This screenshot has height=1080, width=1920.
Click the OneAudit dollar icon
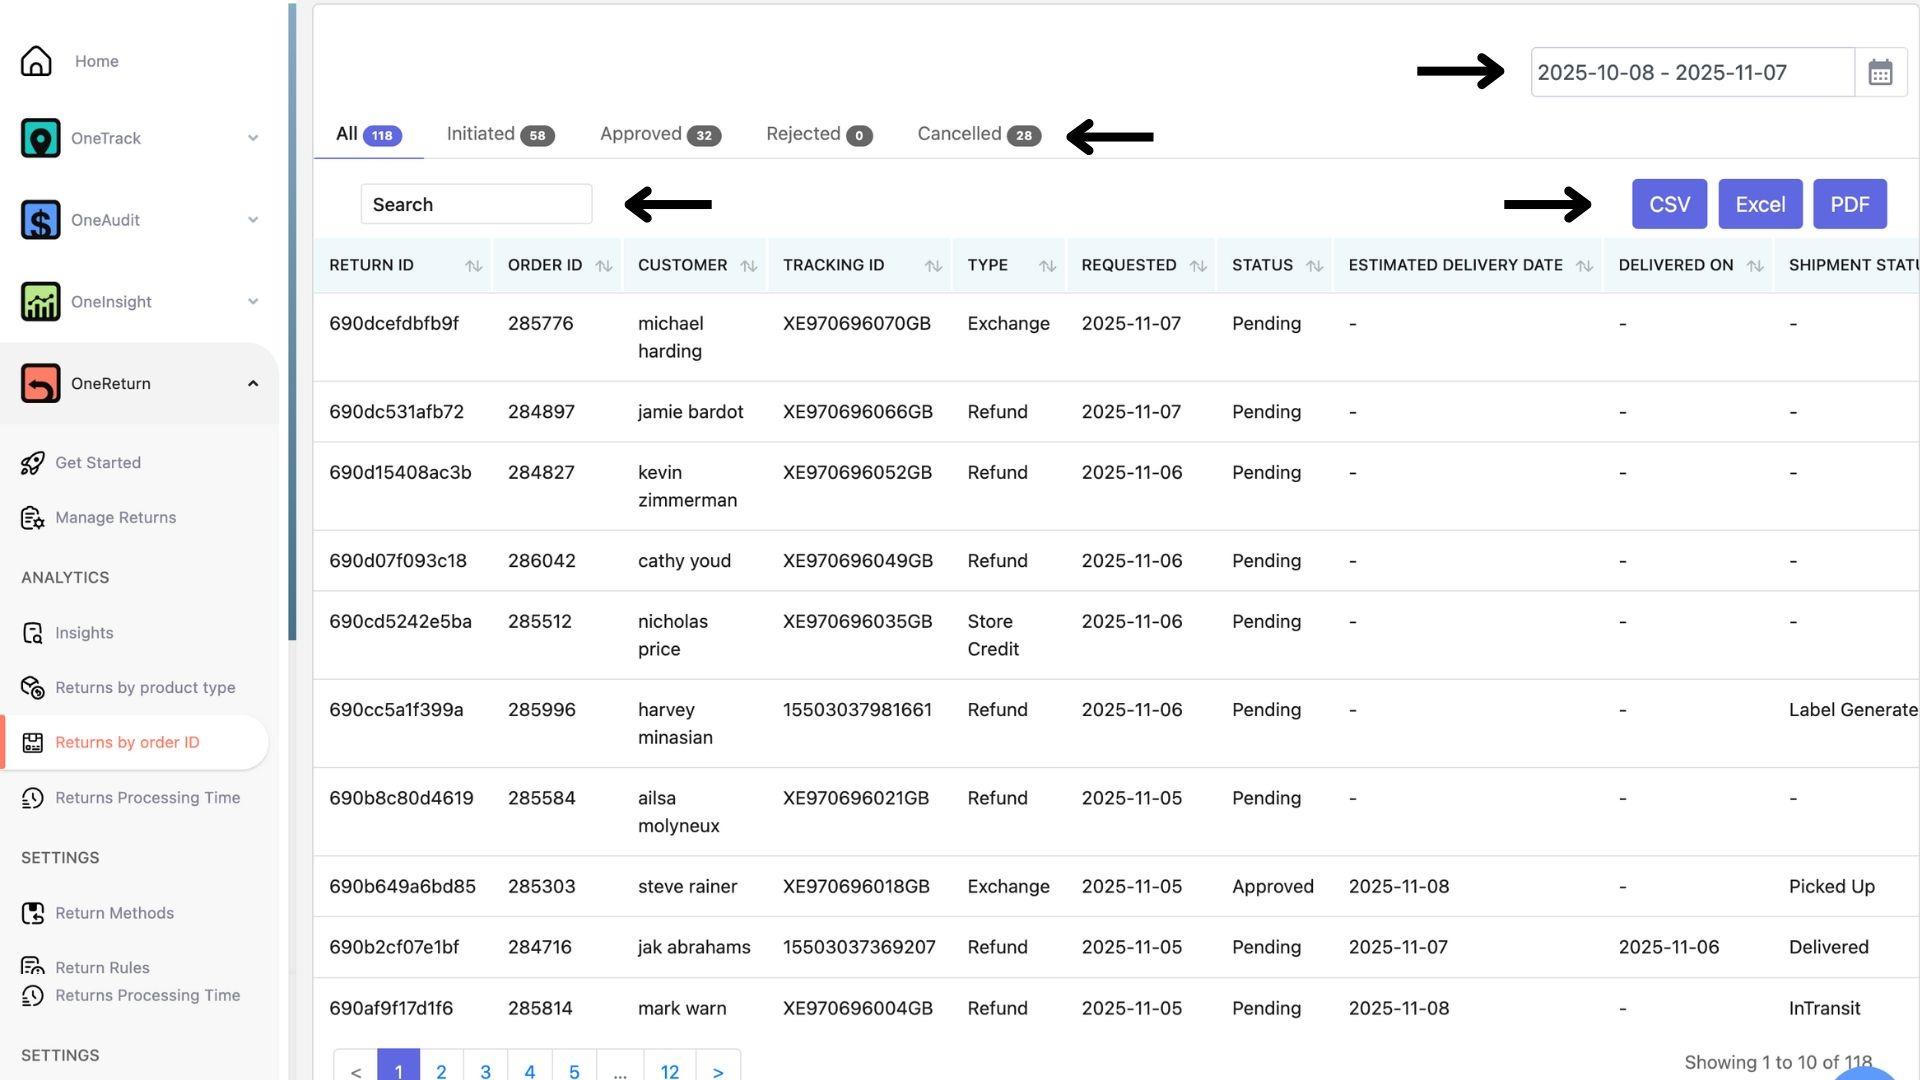point(40,220)
